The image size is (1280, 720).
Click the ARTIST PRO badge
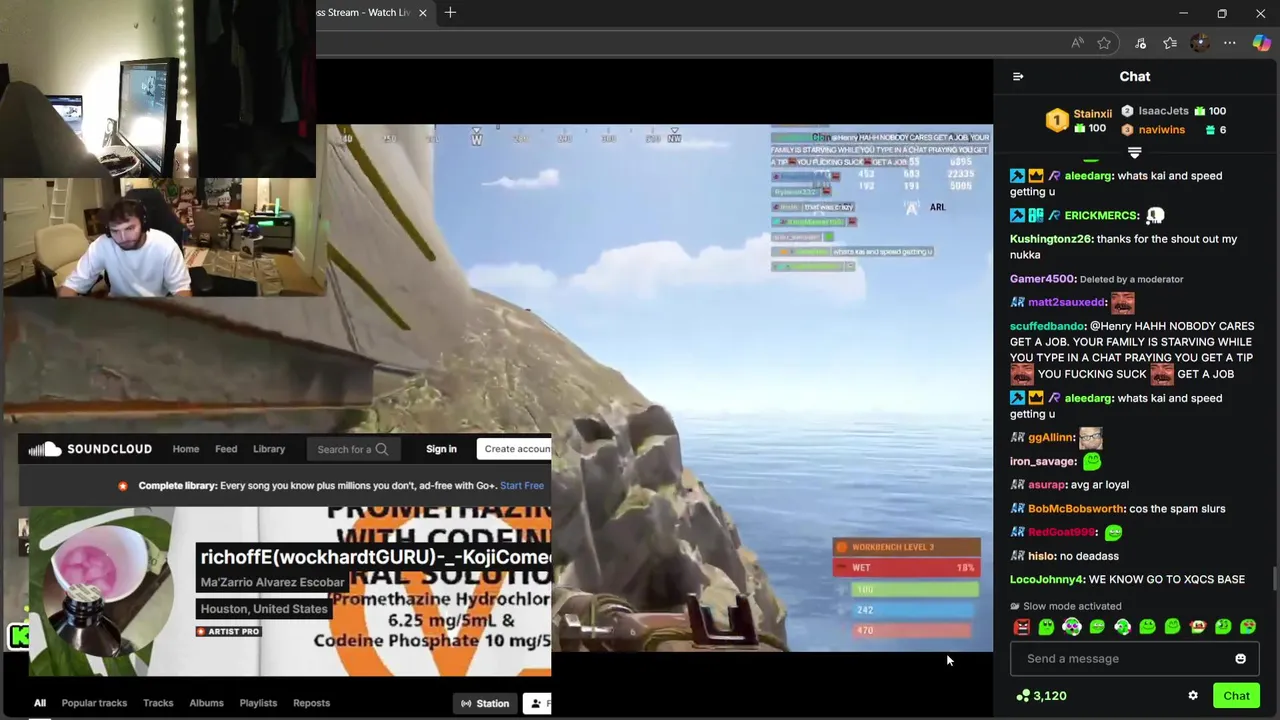[229, 632]
